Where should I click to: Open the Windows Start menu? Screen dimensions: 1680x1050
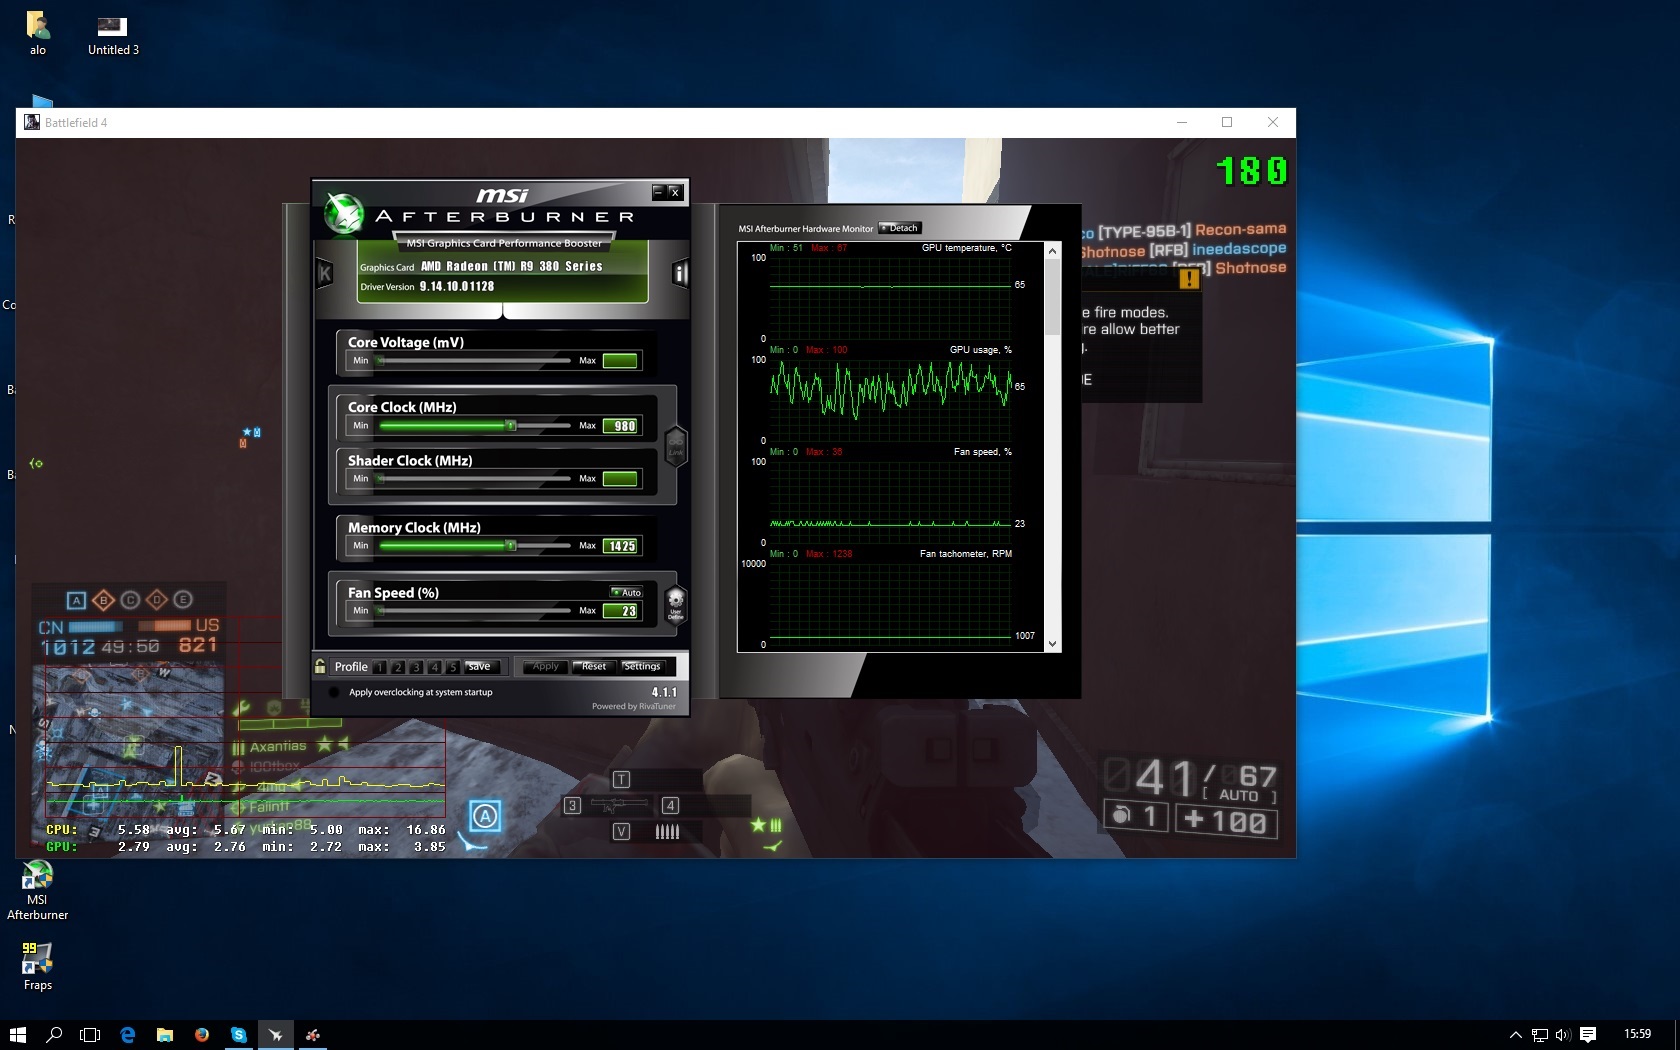click(17, 1035)
